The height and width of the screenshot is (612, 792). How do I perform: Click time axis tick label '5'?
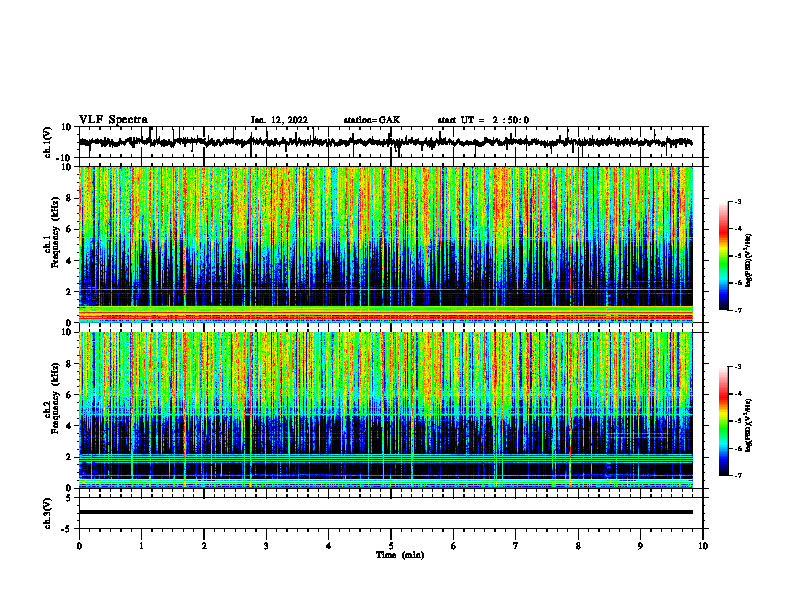coord(391,546)
